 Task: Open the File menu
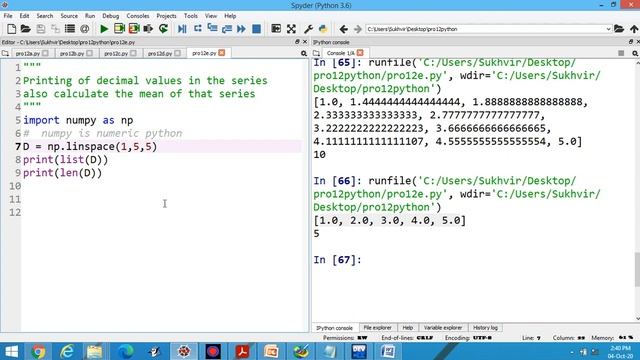(8, 16)
